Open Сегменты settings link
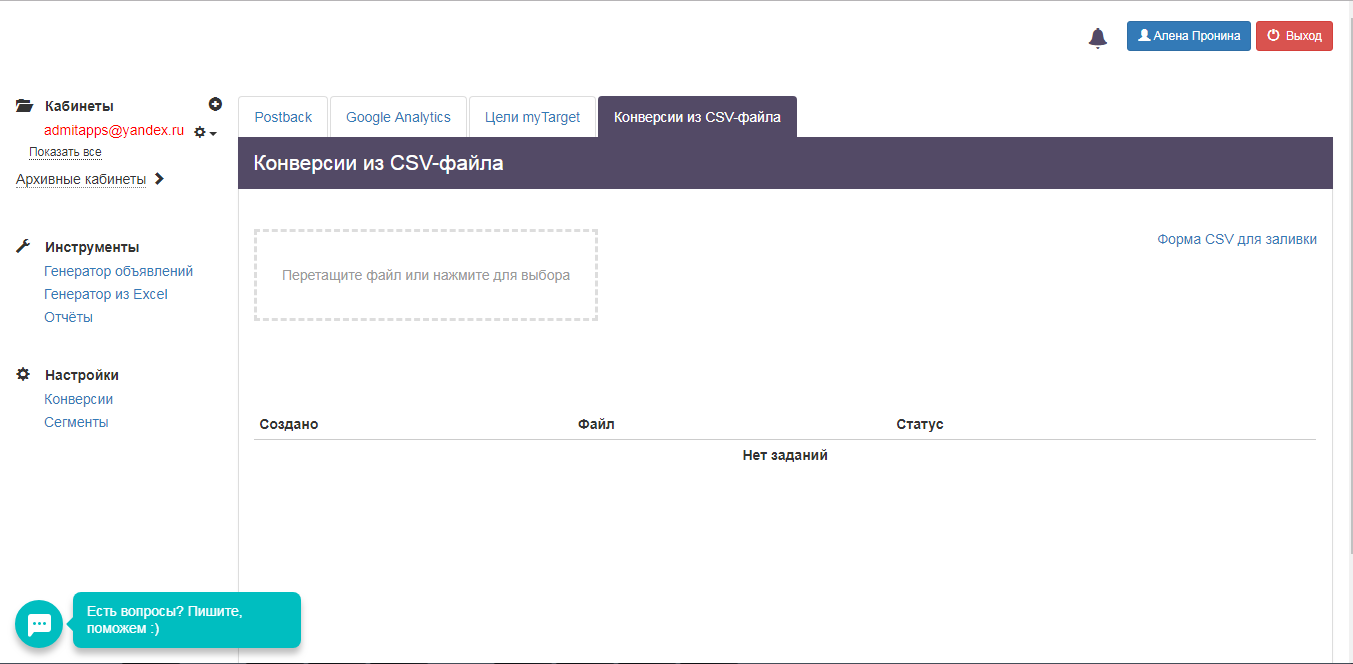This screenshot has width=1353, height=664. (76, 422)
